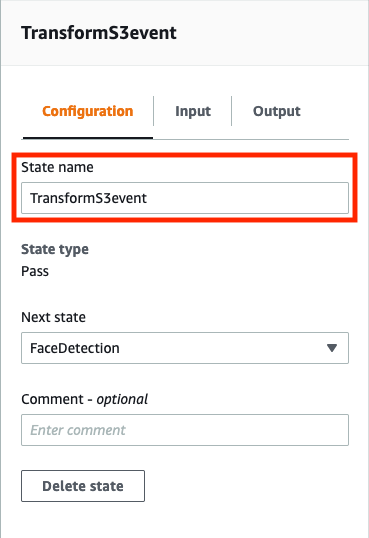Click the Enter comment placeholder text
369x538 pixels.
click(x=78, y=430)
